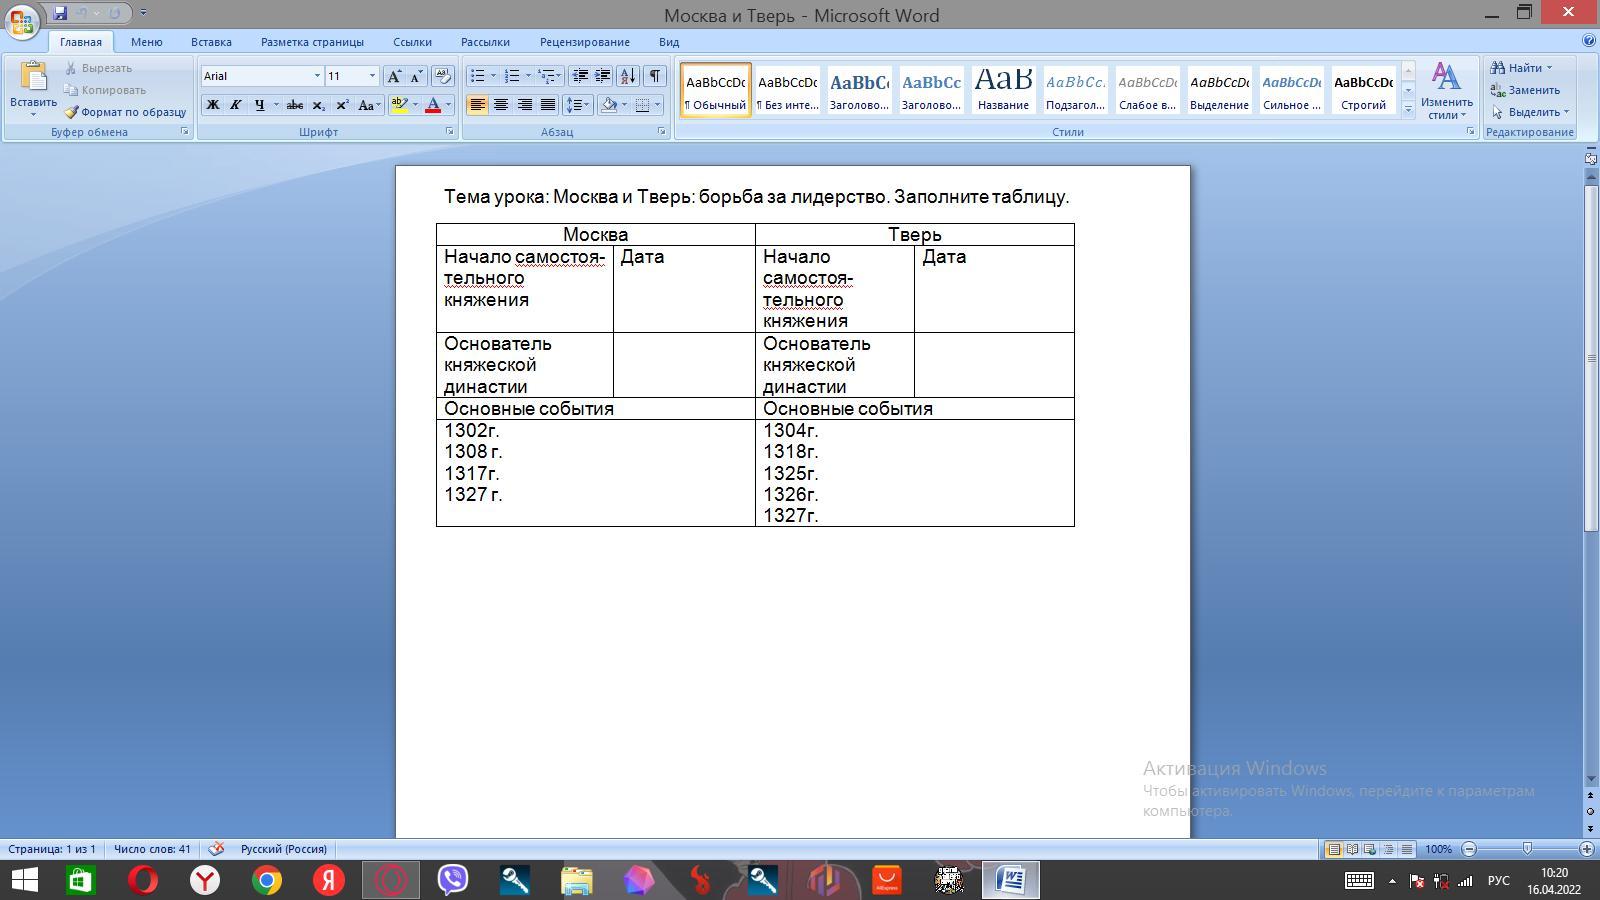Open the Find (Найти) tool
This screenshot has width=1600, height=900.
pos(1520,68)
